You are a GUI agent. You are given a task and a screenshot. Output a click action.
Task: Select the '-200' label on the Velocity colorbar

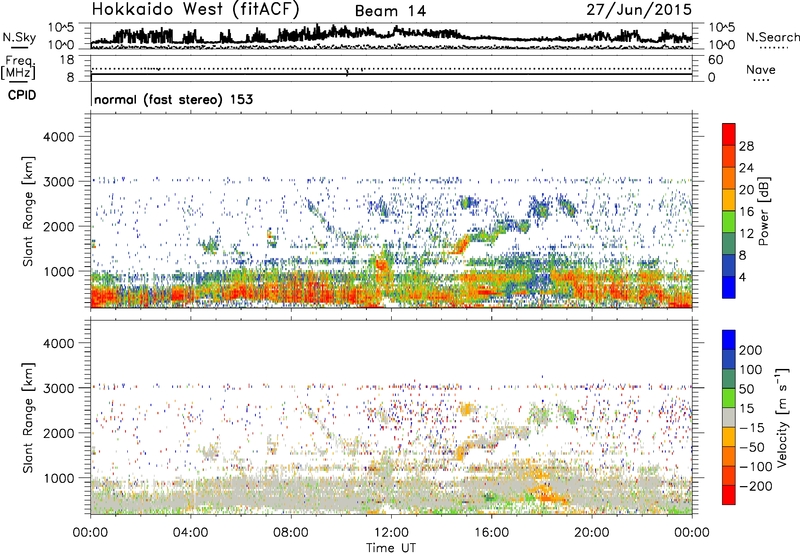tap(756, 486)
